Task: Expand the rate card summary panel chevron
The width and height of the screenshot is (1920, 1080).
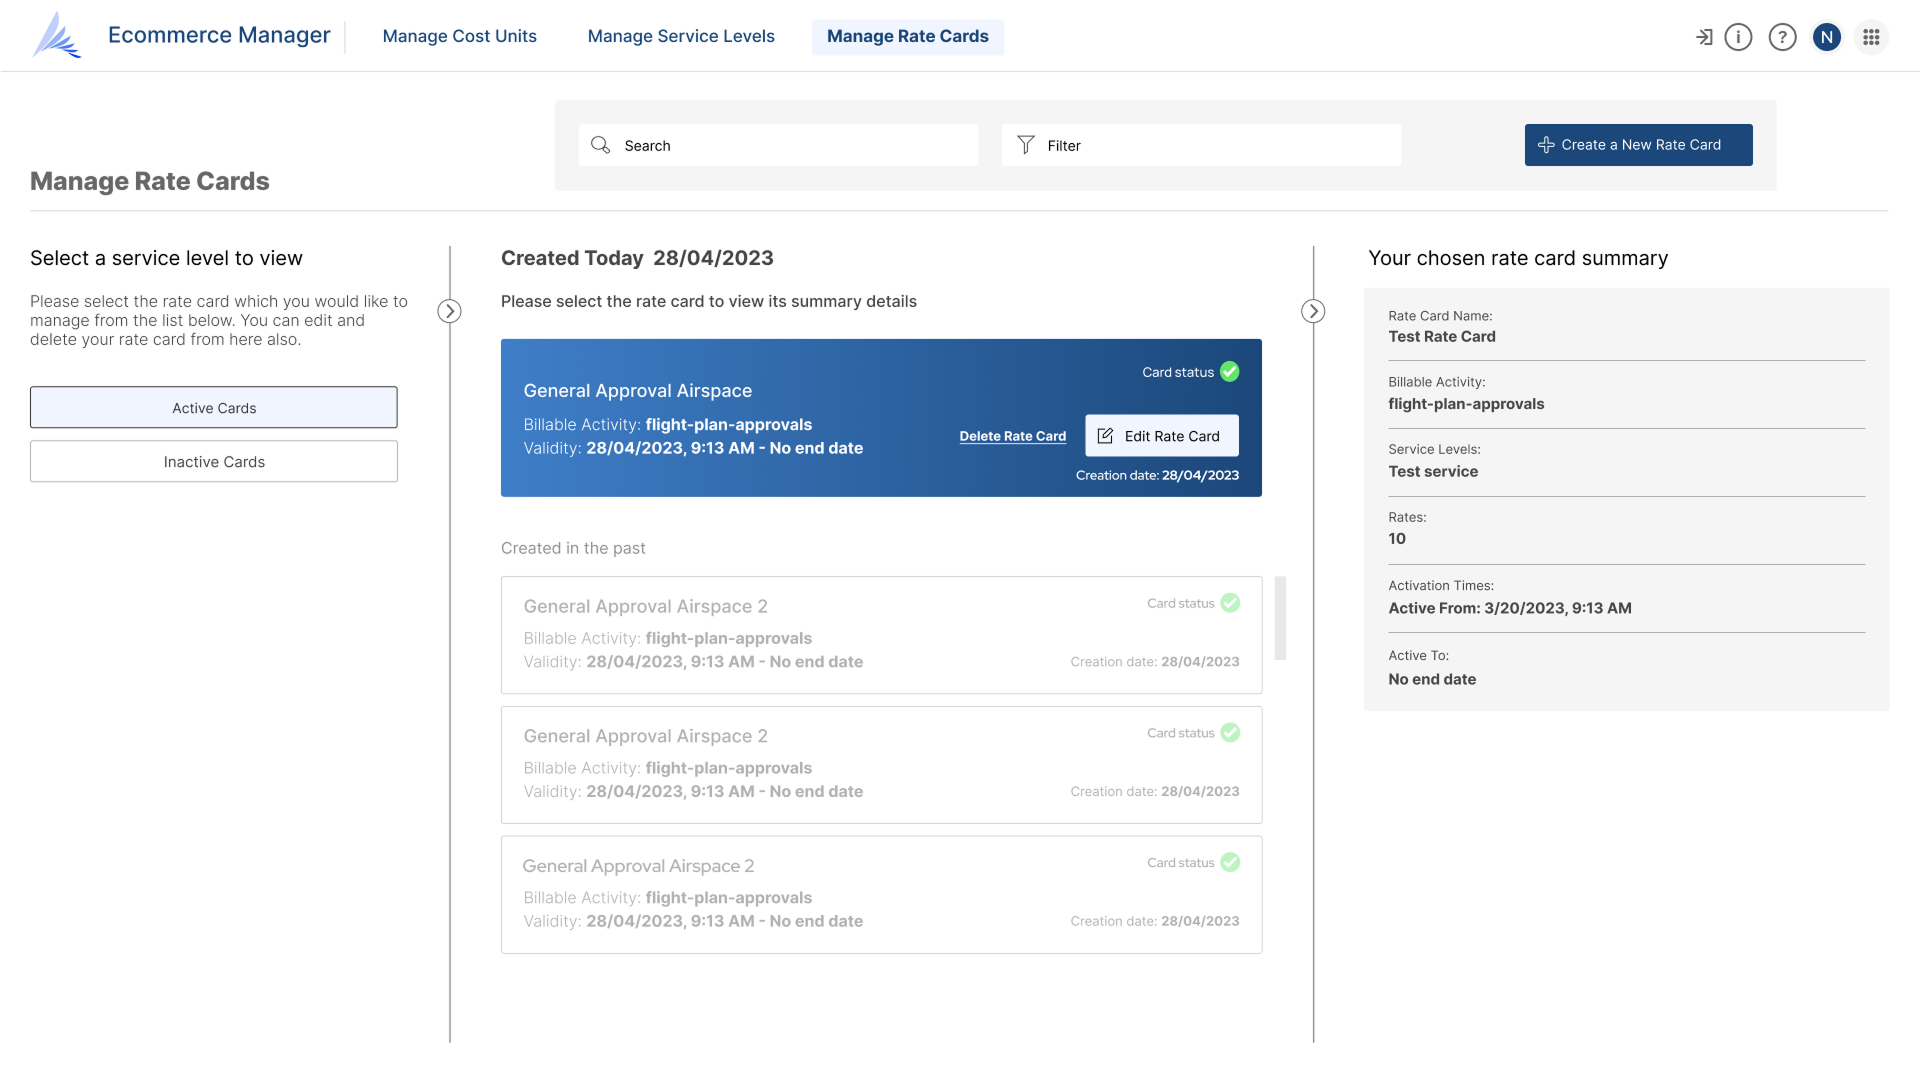Action: click(x=1313, y=311)
